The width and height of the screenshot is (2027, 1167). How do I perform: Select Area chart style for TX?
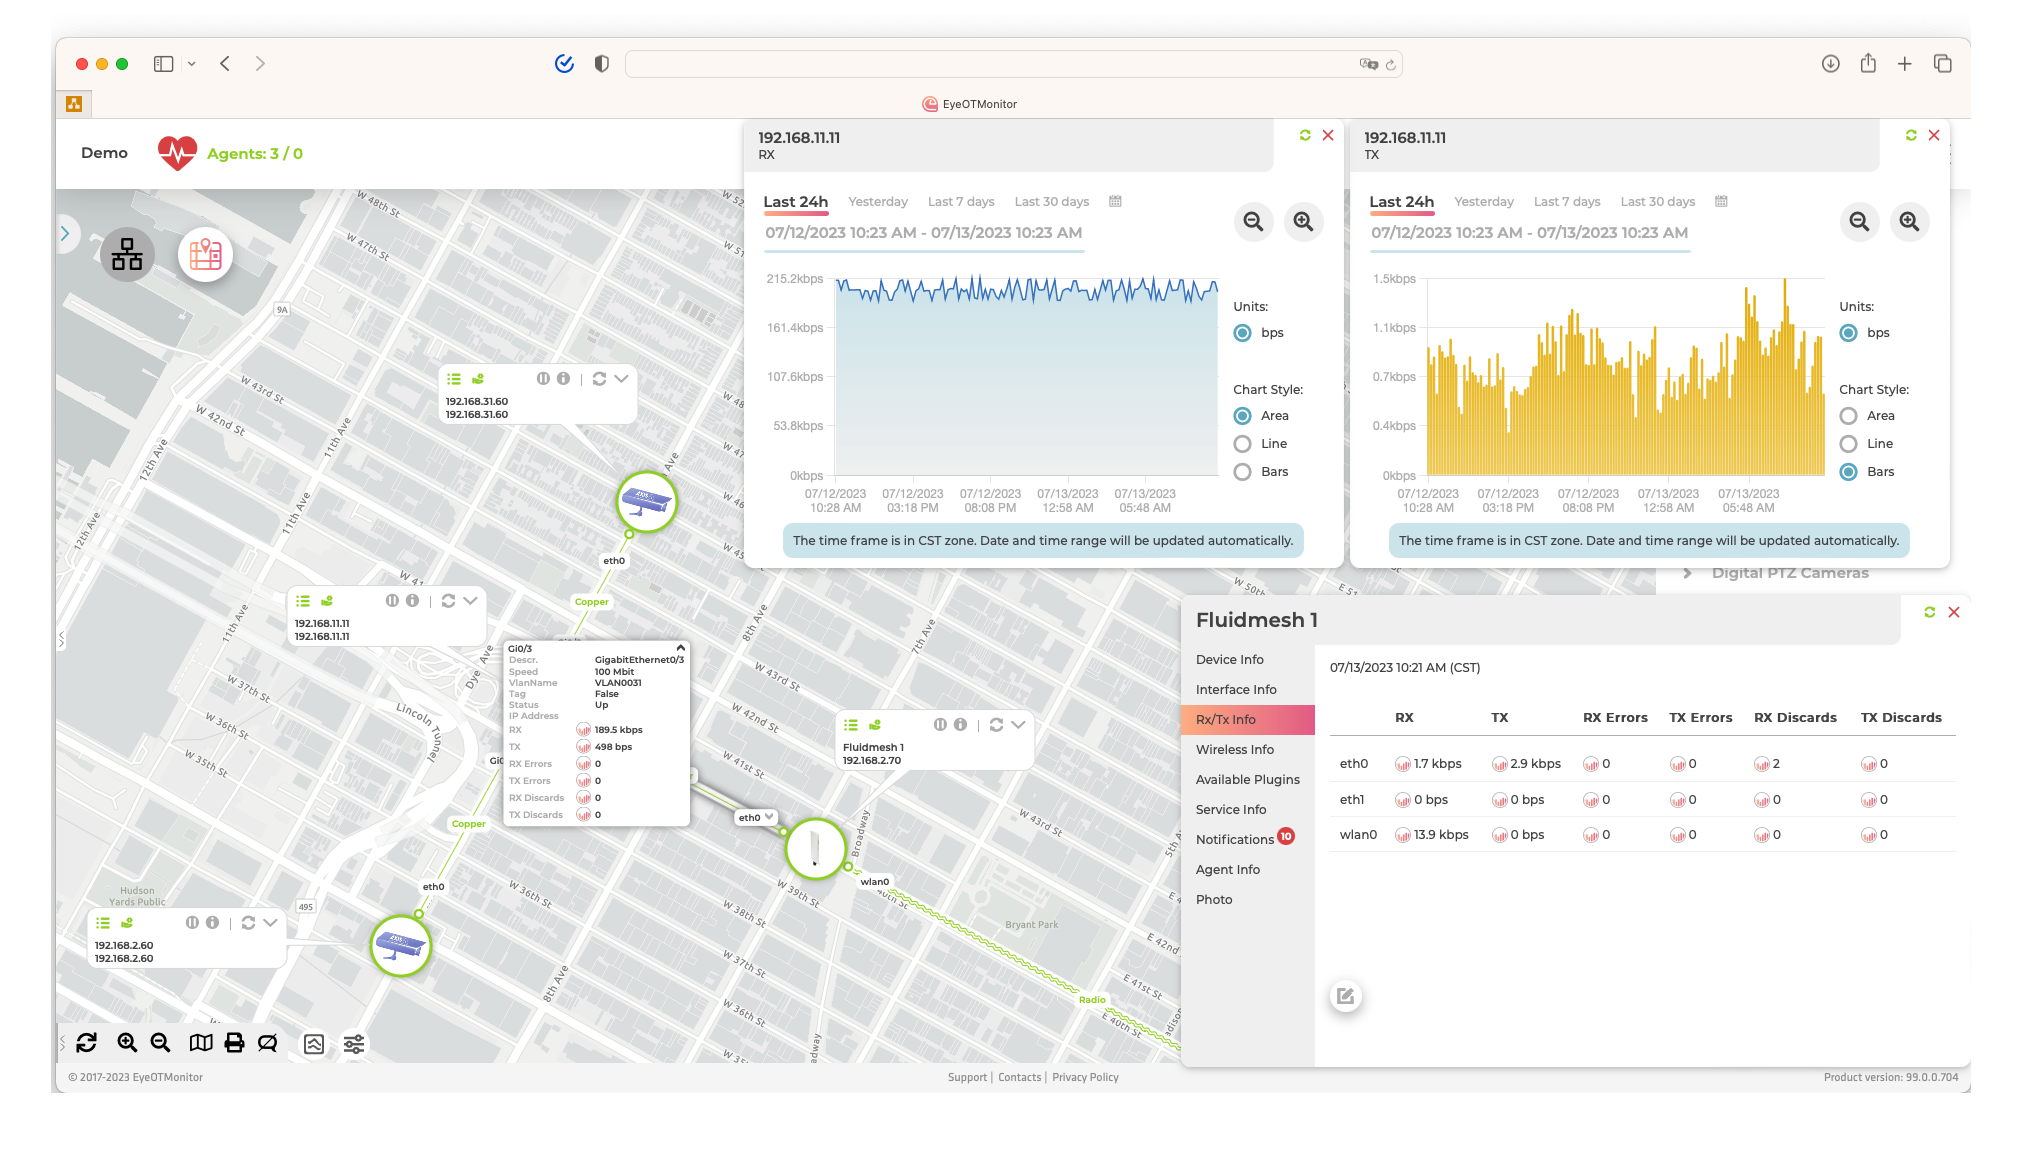pos(1849,416)
